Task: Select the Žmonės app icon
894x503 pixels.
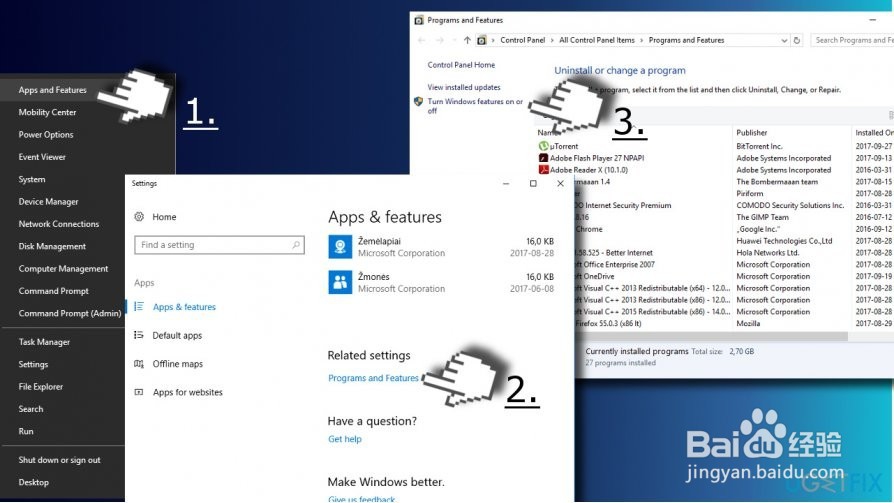Action: click(340, 282)
